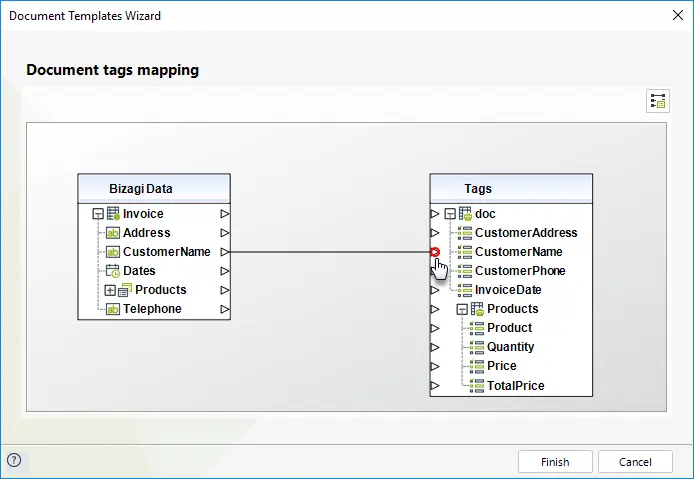Click the Tags panel header
Image resolution: width=694 pixels, height=479 pixels.
click(511, 189)
